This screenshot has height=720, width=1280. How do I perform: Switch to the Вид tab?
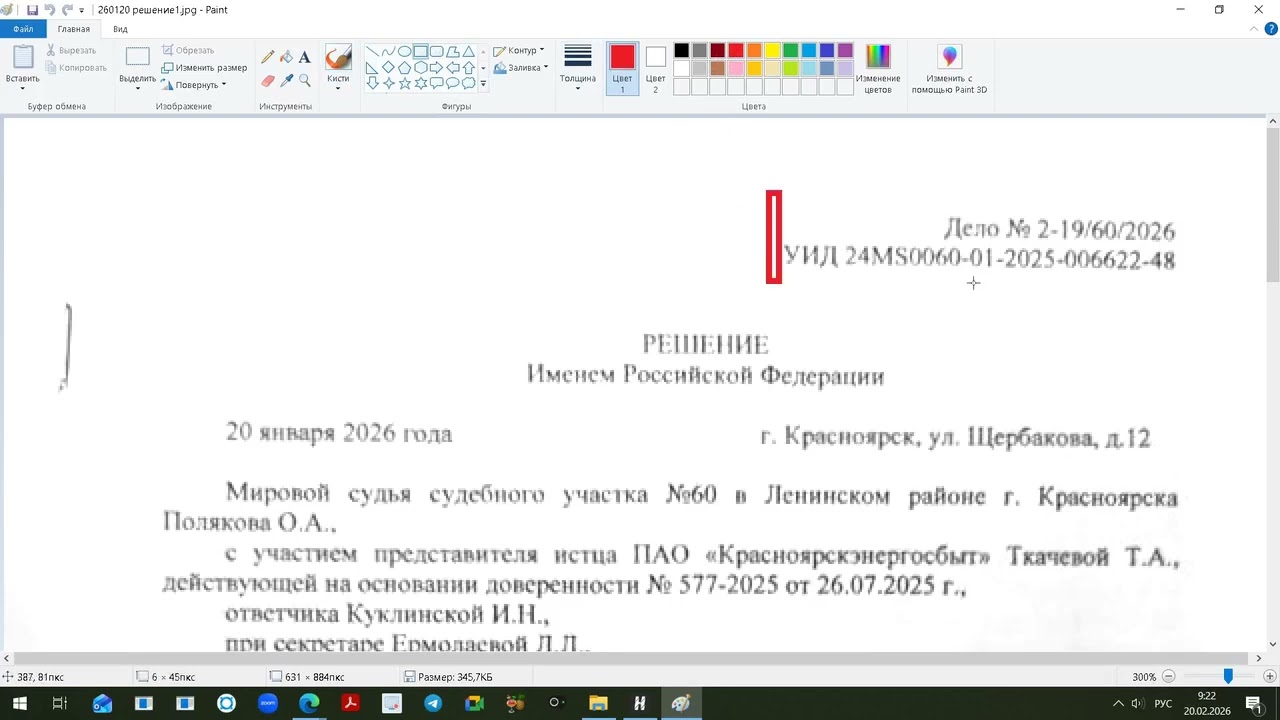[x=120, y=29]
